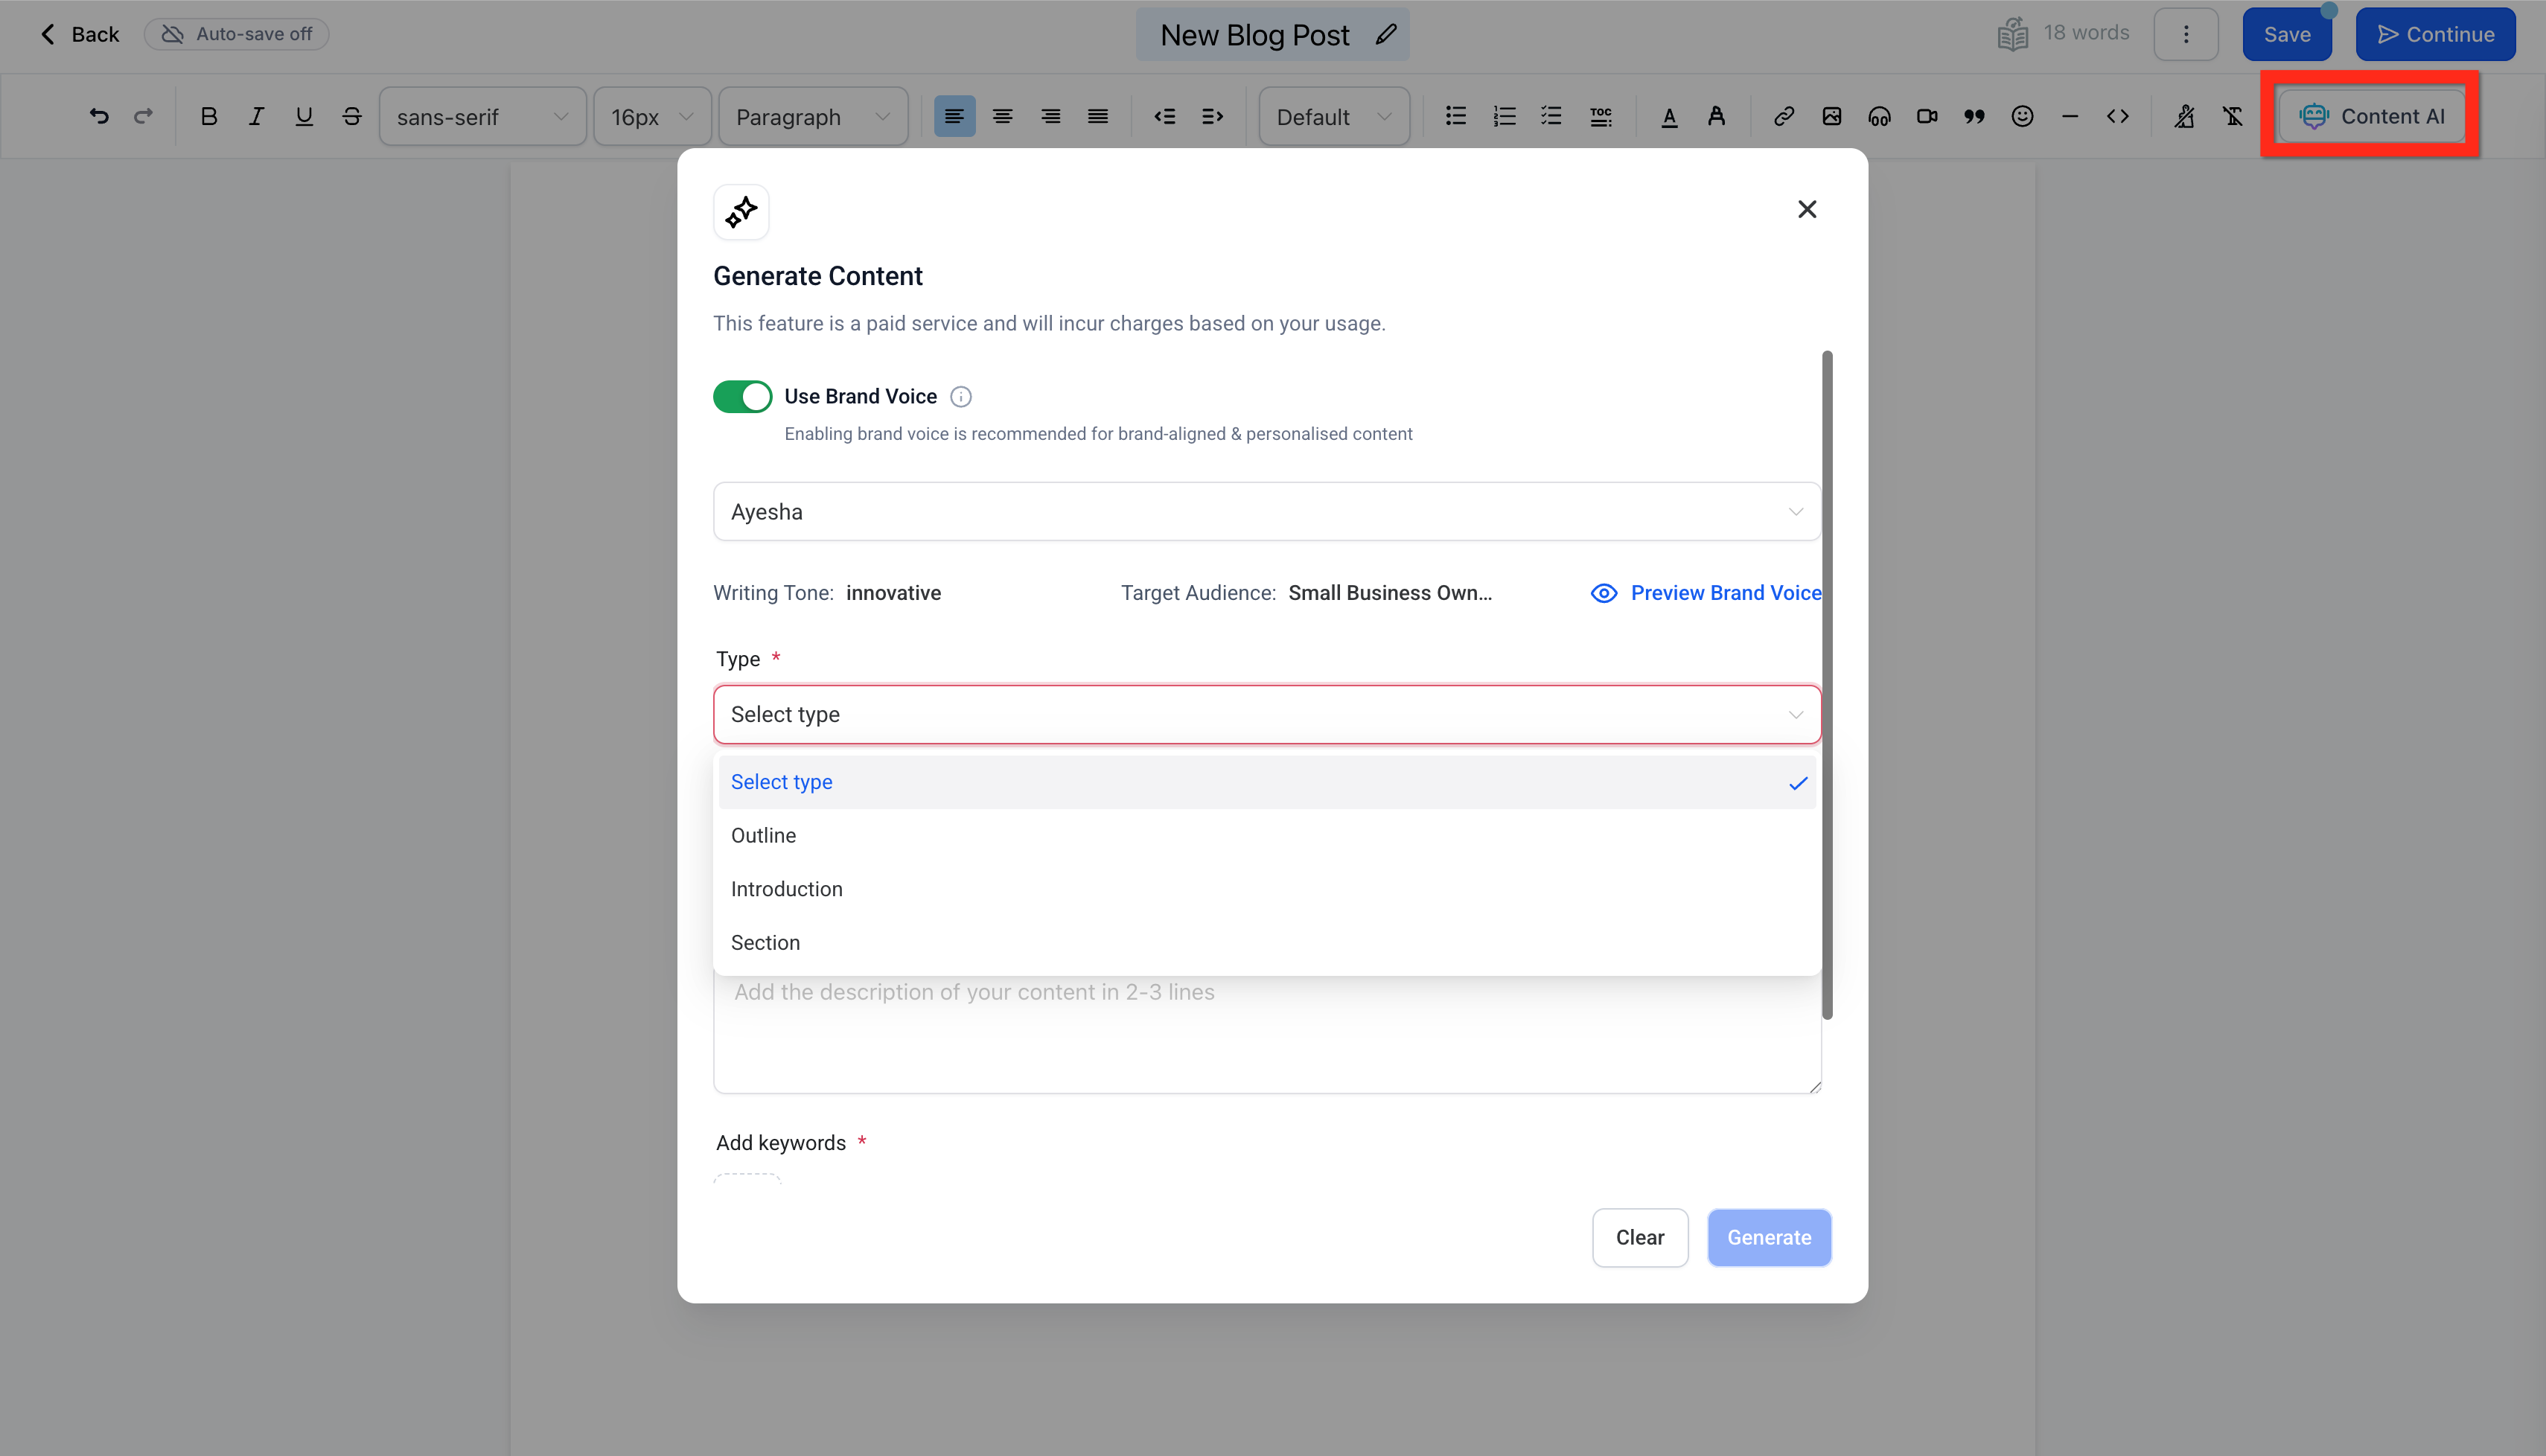Disable the Use Brand Voice toggle
Screen dimensions: 2546x1456
point(742,397)
